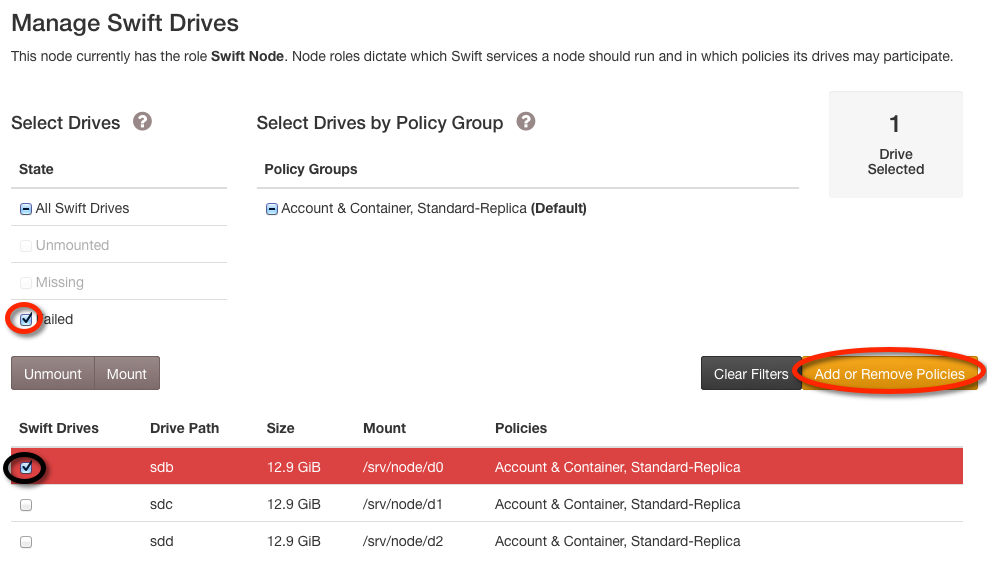Click the Clear Filters button
This screenshot has width=987, height=562.
pos(751,373)
